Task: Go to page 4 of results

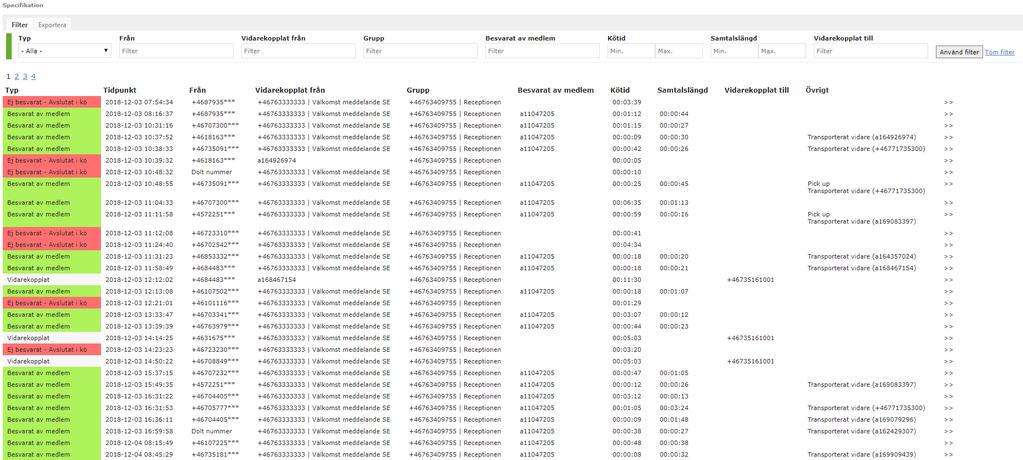Action: tap(33, 76)
